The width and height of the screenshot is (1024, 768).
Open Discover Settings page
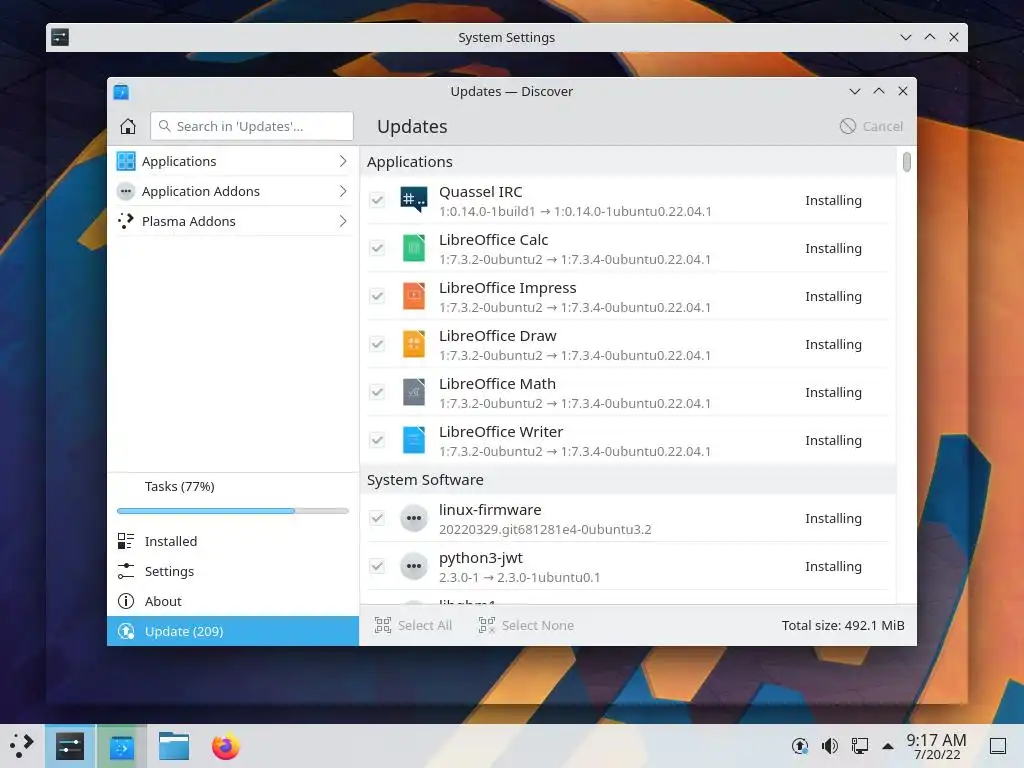coord(233,571)
